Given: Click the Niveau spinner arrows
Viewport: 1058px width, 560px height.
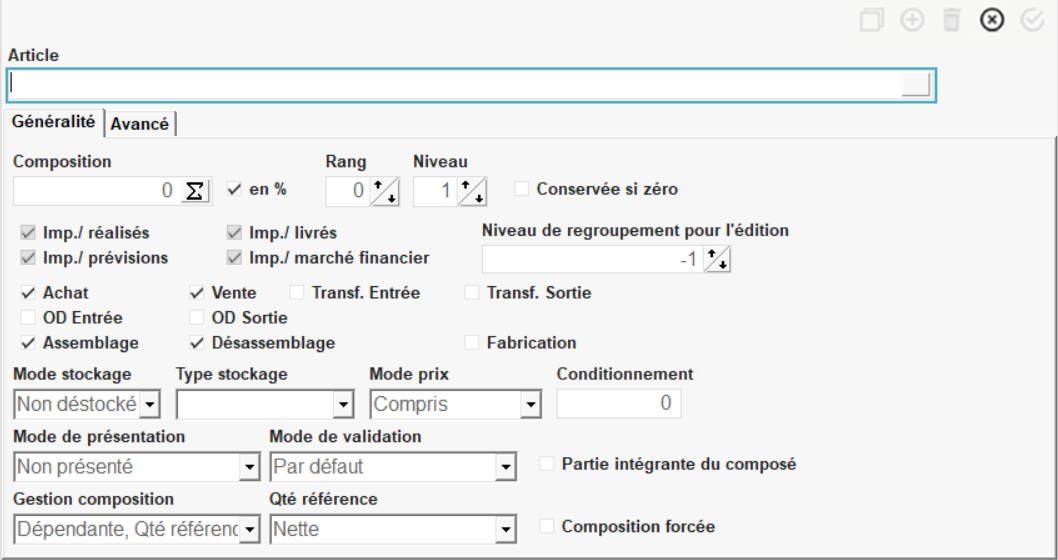Looking at the screenshot, I should click(x=472, y=190).
